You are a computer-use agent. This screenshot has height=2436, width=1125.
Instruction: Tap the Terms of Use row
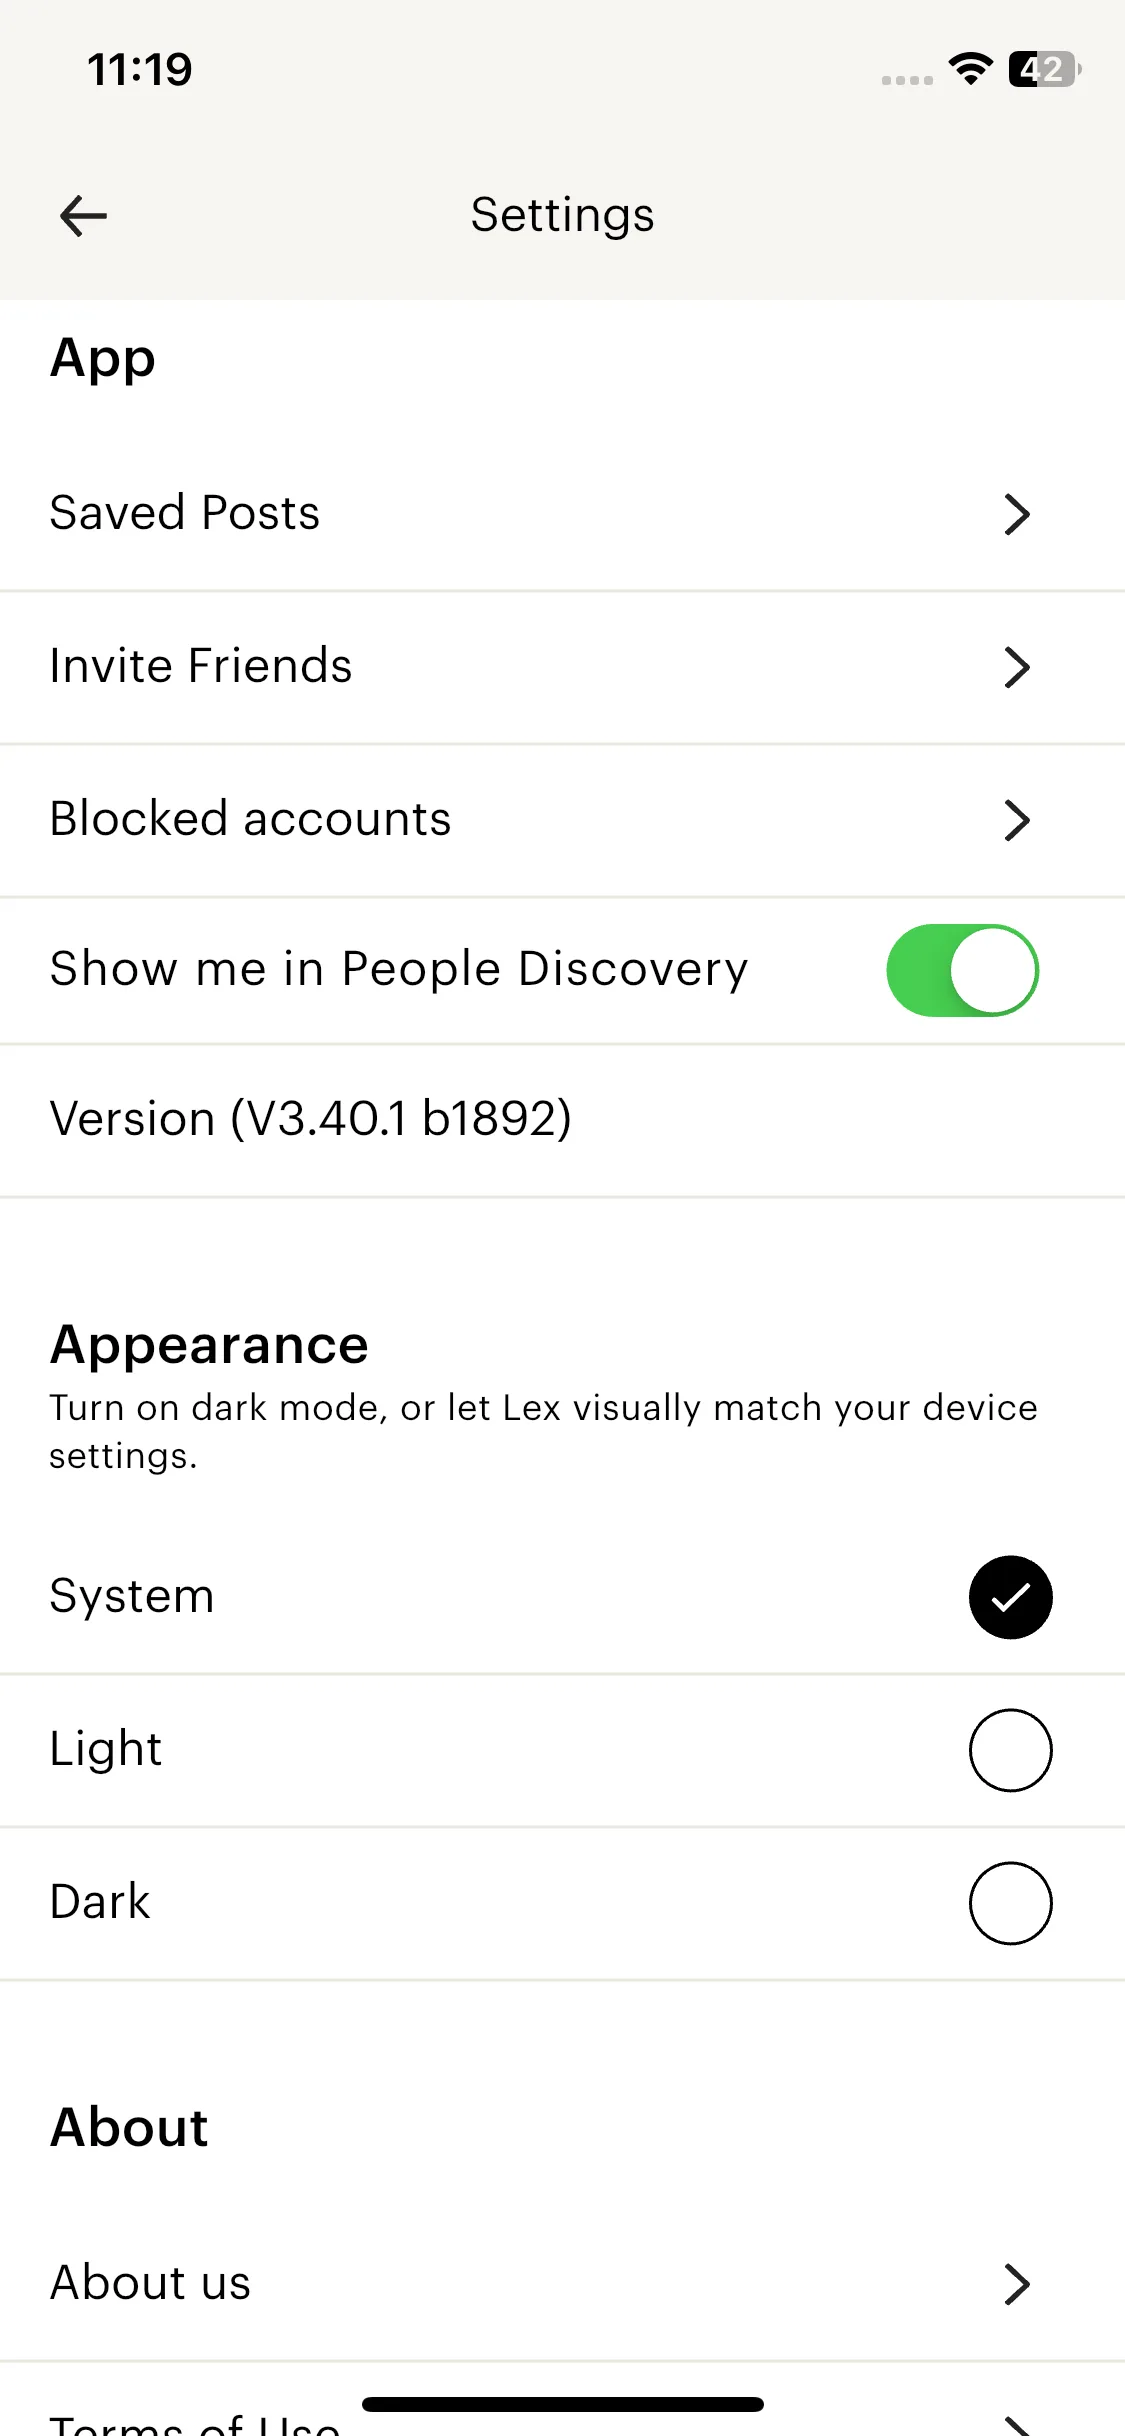[195, 2424]
